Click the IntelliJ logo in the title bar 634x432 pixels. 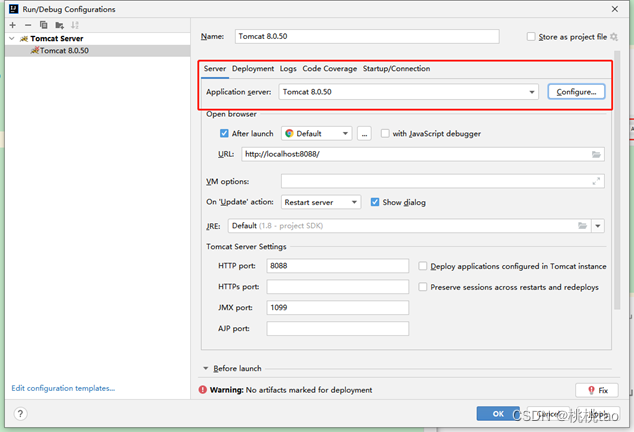tap(14, 8)
